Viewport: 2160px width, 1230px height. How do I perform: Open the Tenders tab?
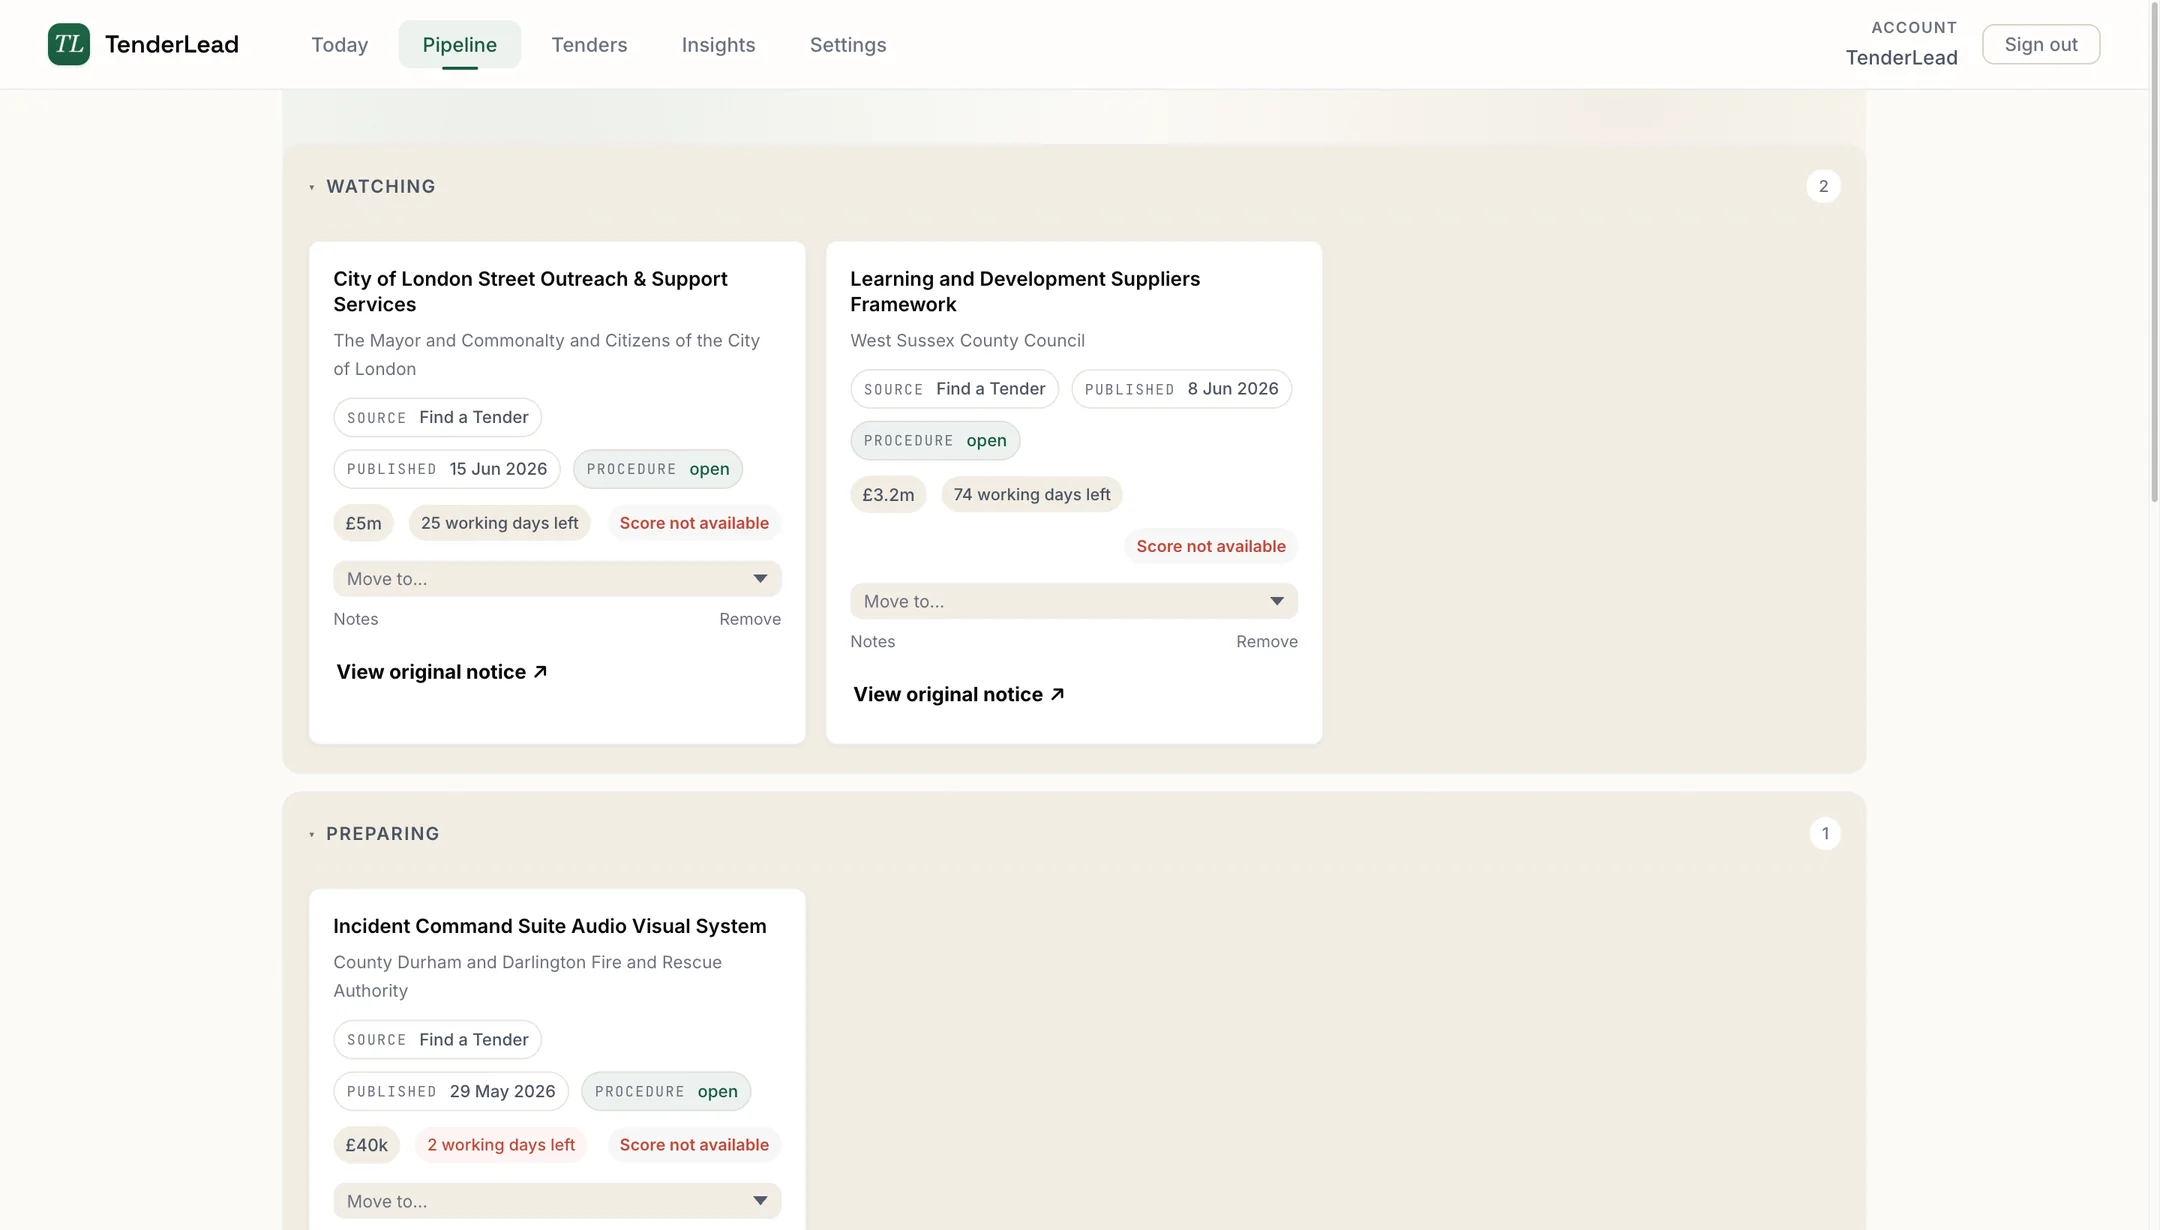pos(589,44)
